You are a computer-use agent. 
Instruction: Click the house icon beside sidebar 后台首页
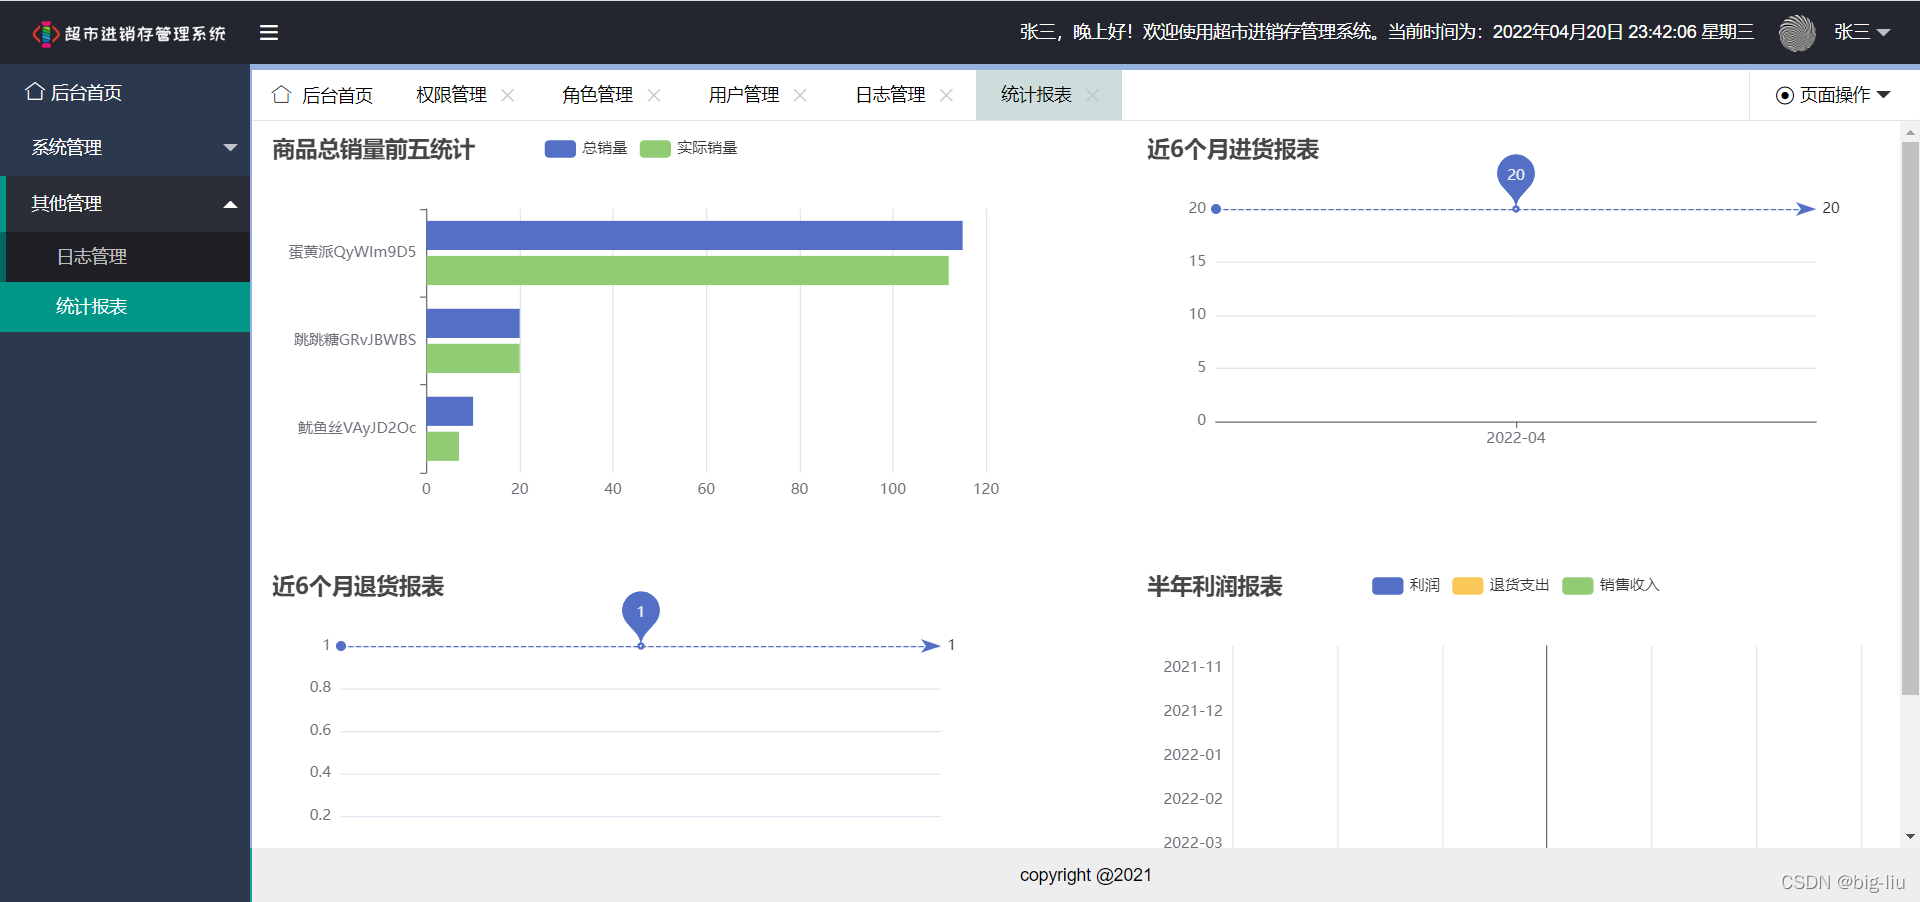click(x=35, y=92)
